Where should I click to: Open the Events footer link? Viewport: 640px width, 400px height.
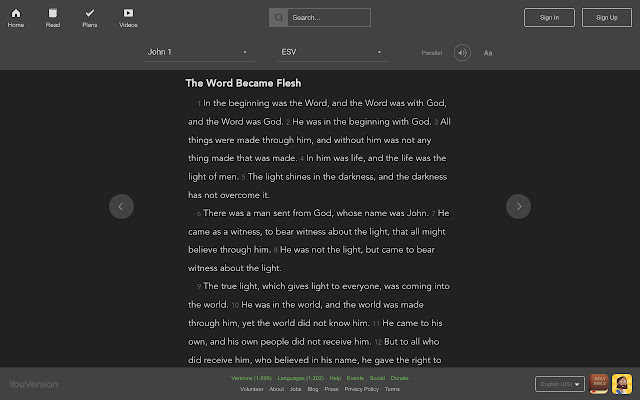point(355,378)
